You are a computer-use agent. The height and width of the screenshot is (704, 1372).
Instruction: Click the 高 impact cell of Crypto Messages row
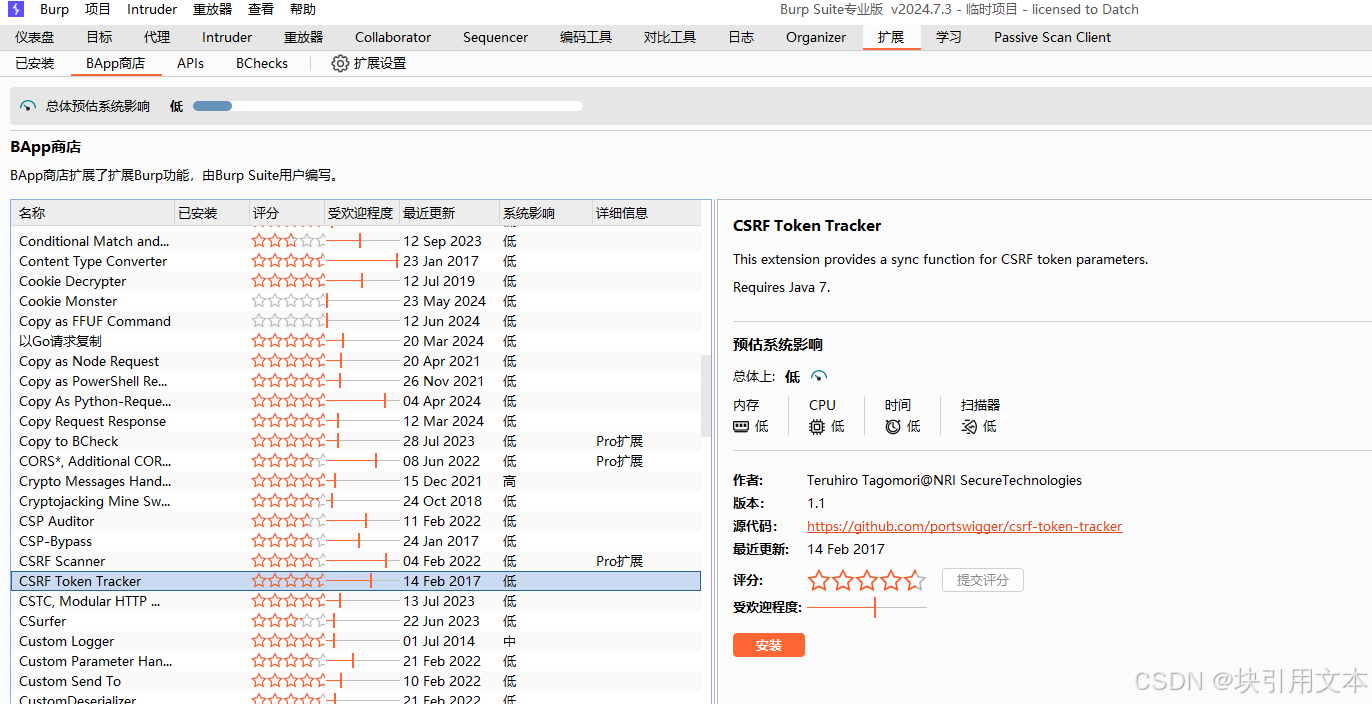509,481
